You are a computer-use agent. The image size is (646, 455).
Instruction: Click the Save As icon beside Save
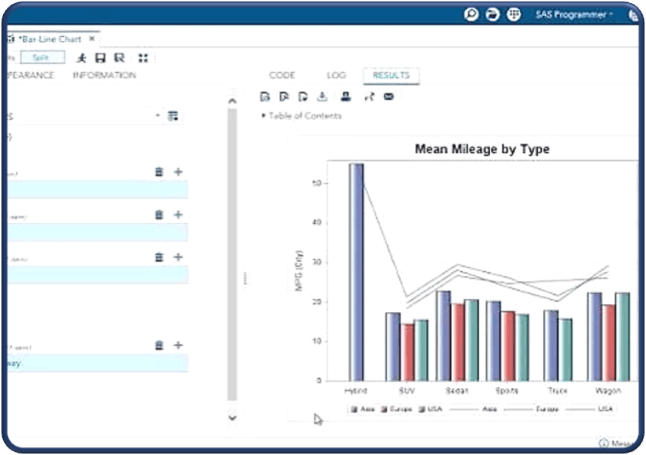click(119, 58)
